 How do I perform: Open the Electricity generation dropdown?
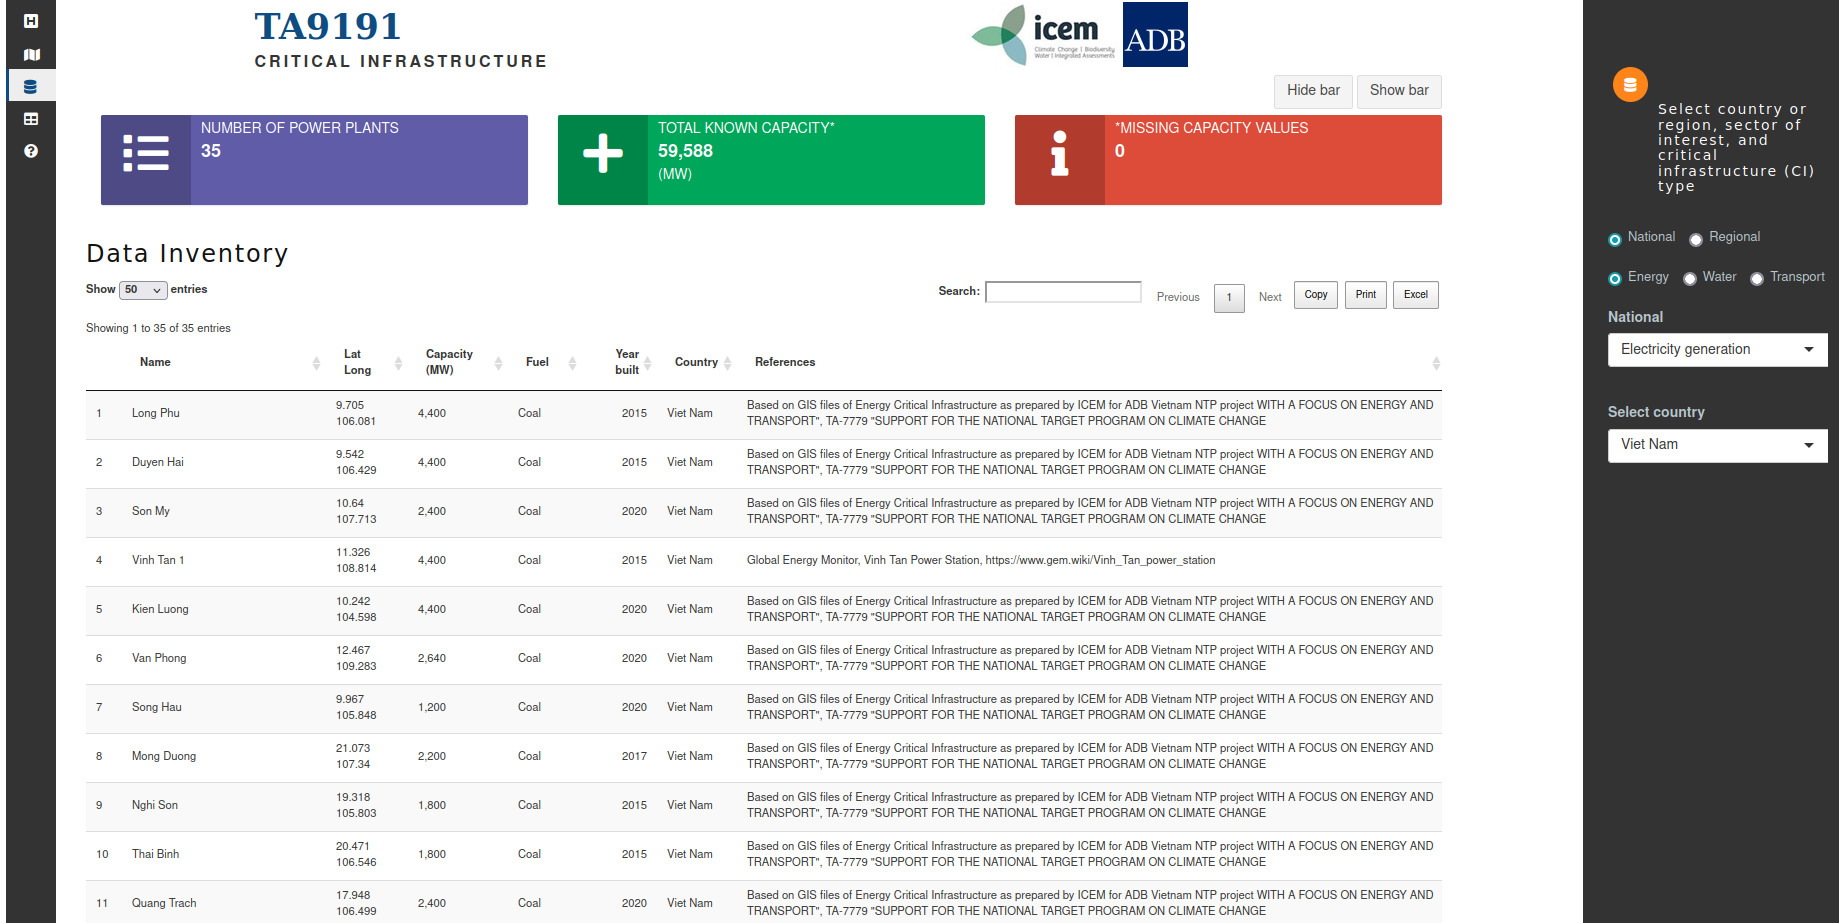pos(1716,350)
